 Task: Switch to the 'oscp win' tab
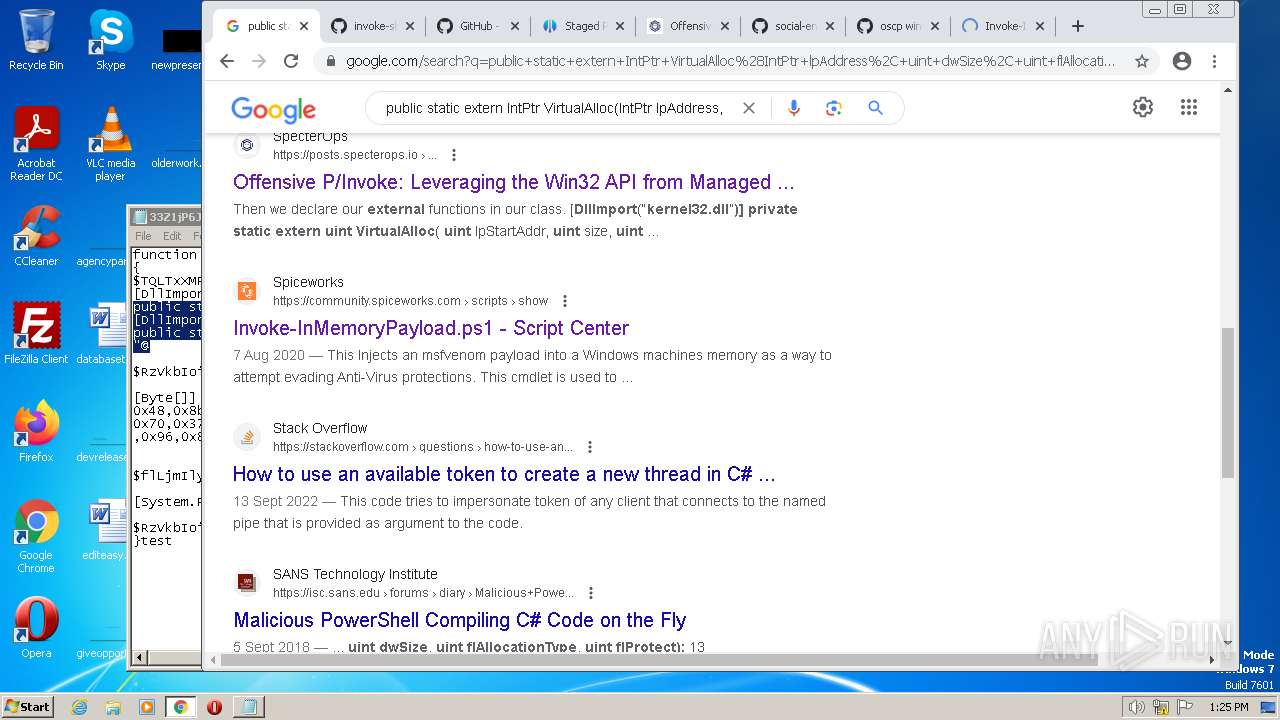point(898,26)
